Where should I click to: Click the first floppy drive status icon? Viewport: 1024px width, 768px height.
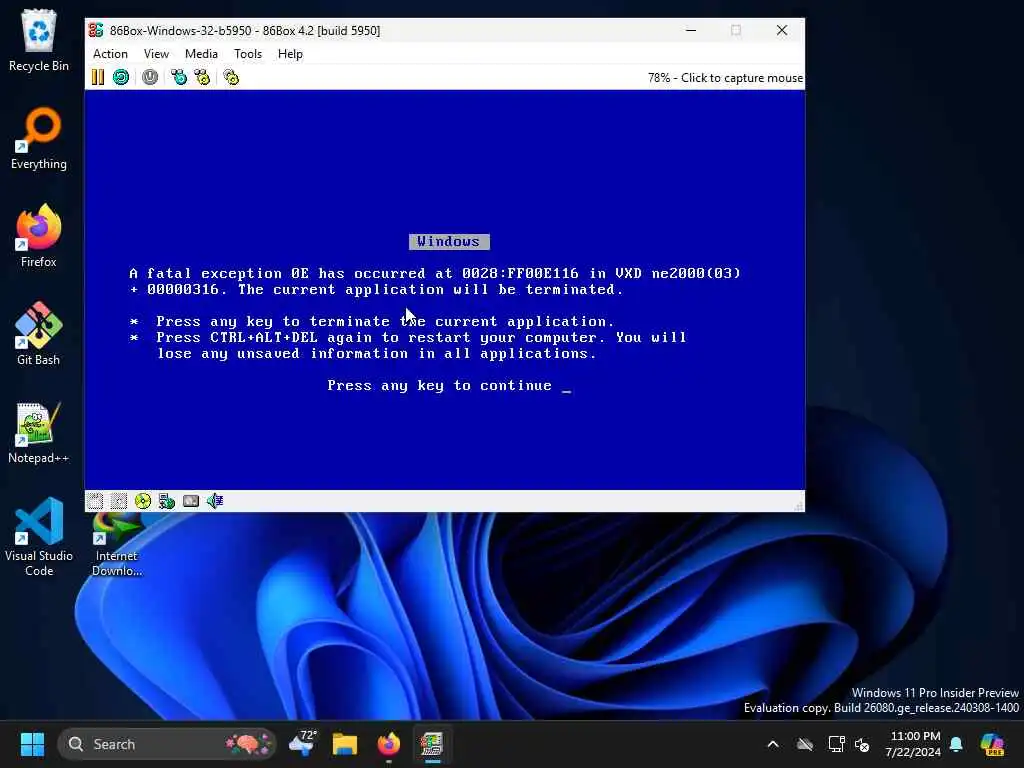[x=95, y=501]
